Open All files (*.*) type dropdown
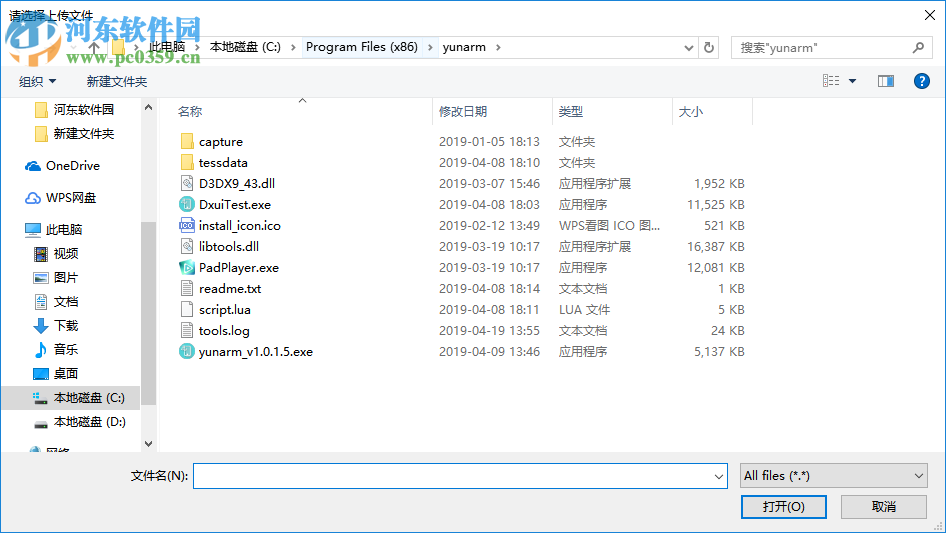 [x=833, y=476]
